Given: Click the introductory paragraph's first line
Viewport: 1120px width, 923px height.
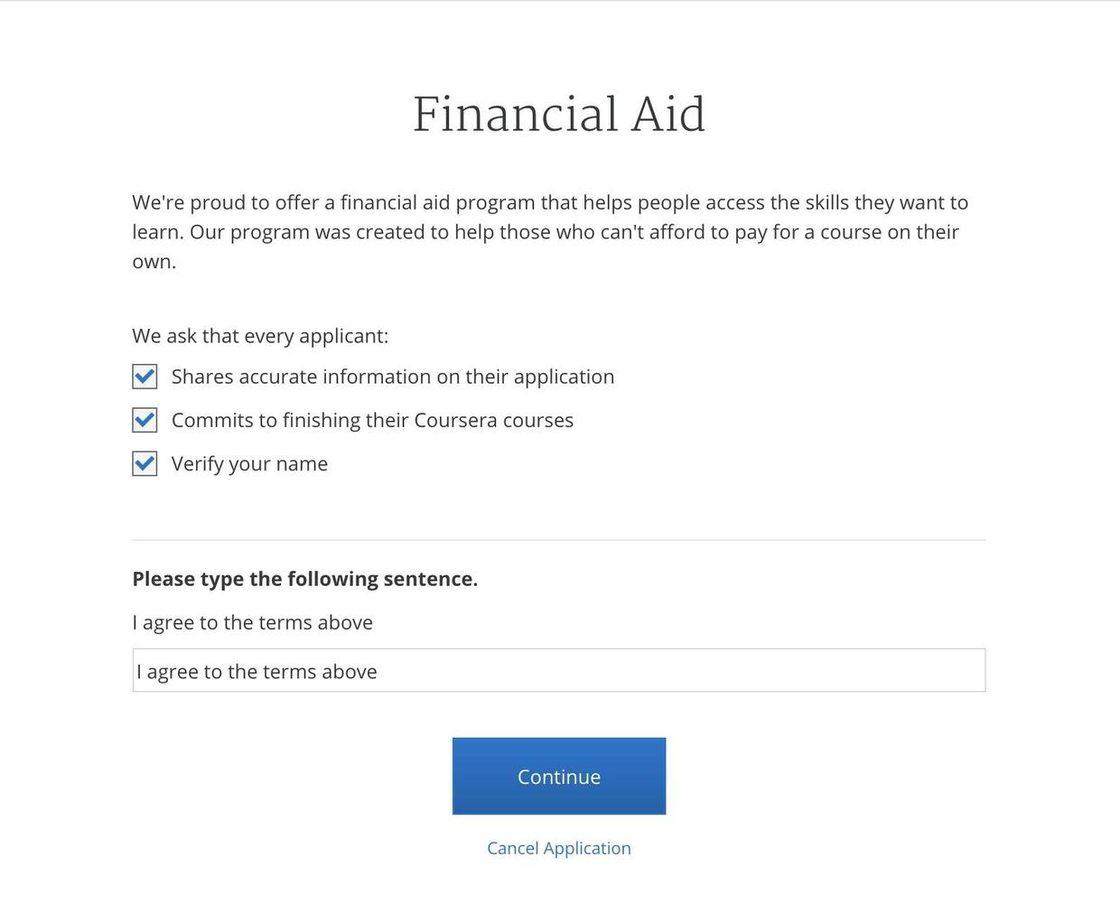Looking at the screenshot, I should (550, 202).
